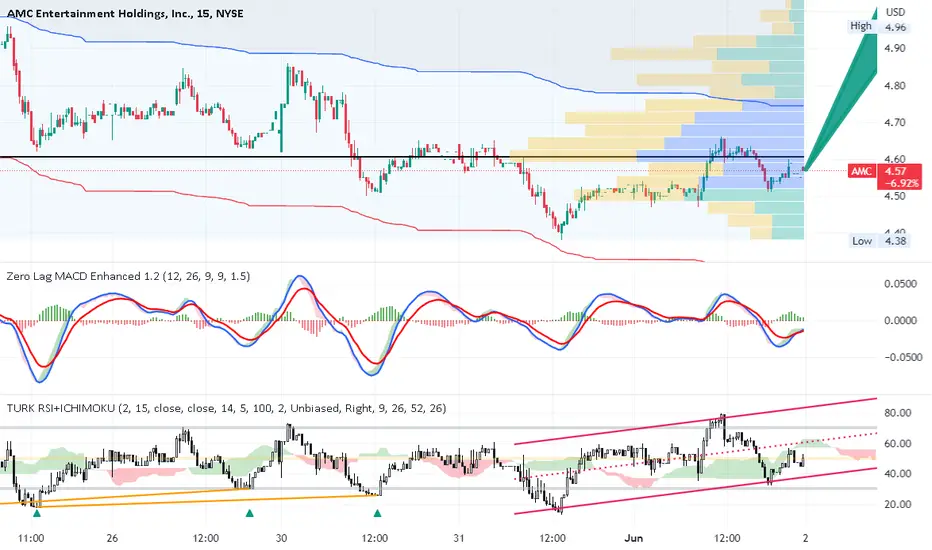Click the USD currency label

click(x=895, y=12)
